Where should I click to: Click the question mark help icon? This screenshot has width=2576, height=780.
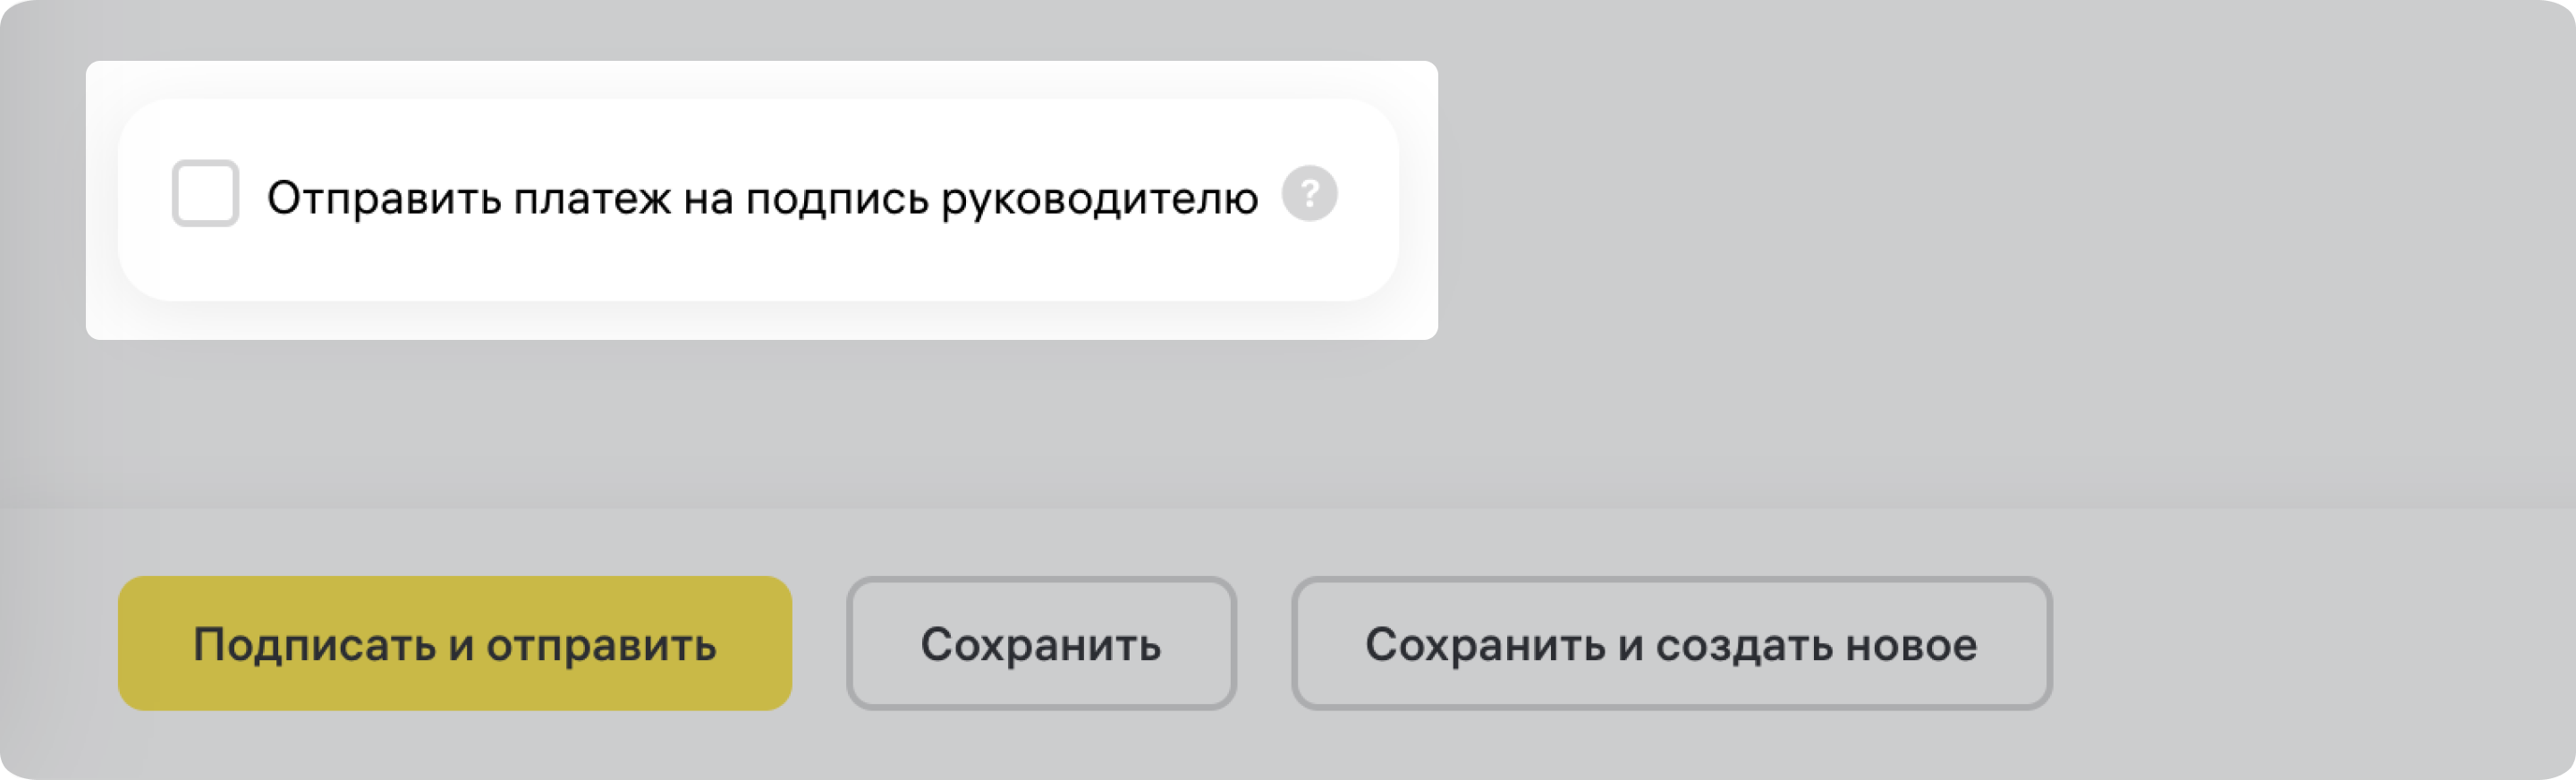point(1309,194)
